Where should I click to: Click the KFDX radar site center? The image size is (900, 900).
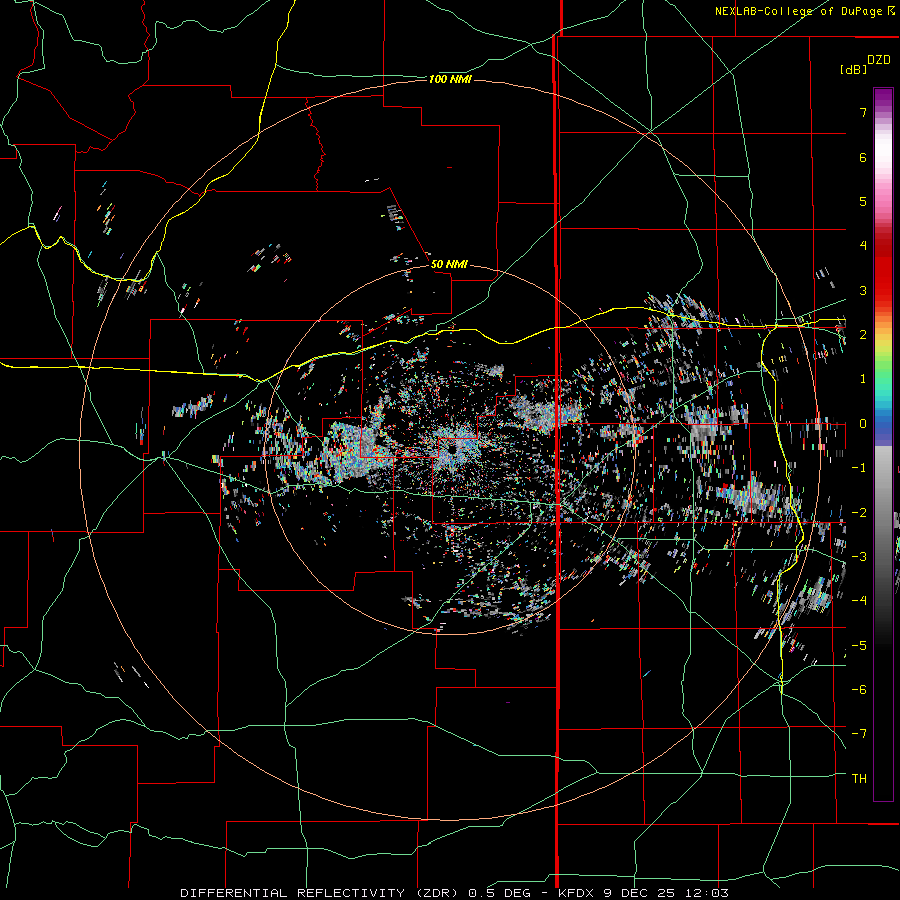[451, 451]
